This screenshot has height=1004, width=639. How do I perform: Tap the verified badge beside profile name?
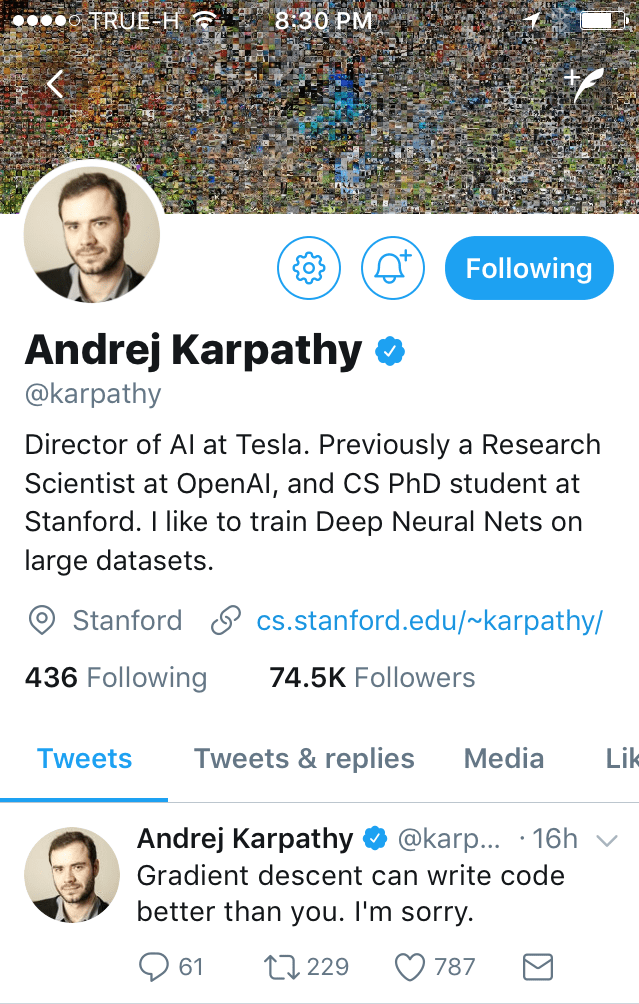coord(389,351)
